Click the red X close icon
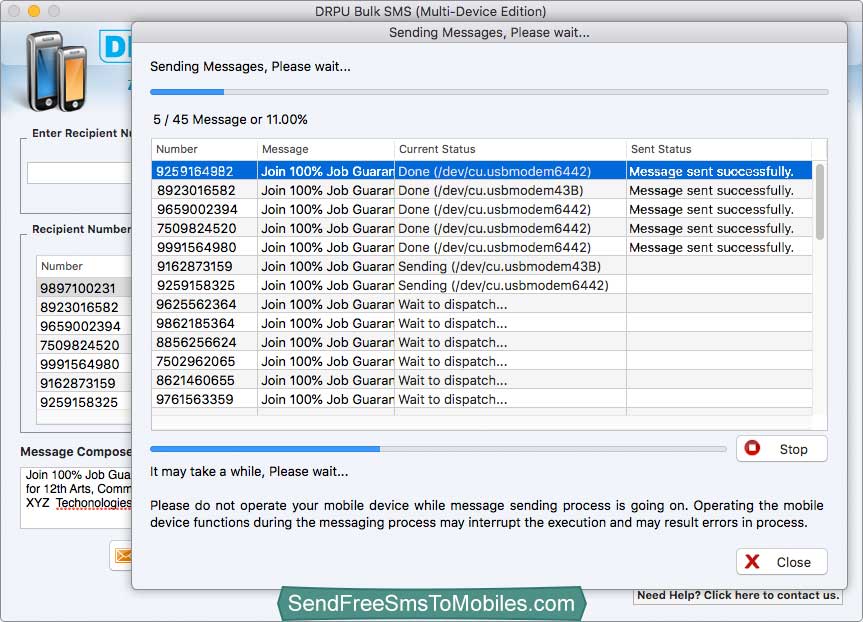Screen dimensions: 863x622 752,561
